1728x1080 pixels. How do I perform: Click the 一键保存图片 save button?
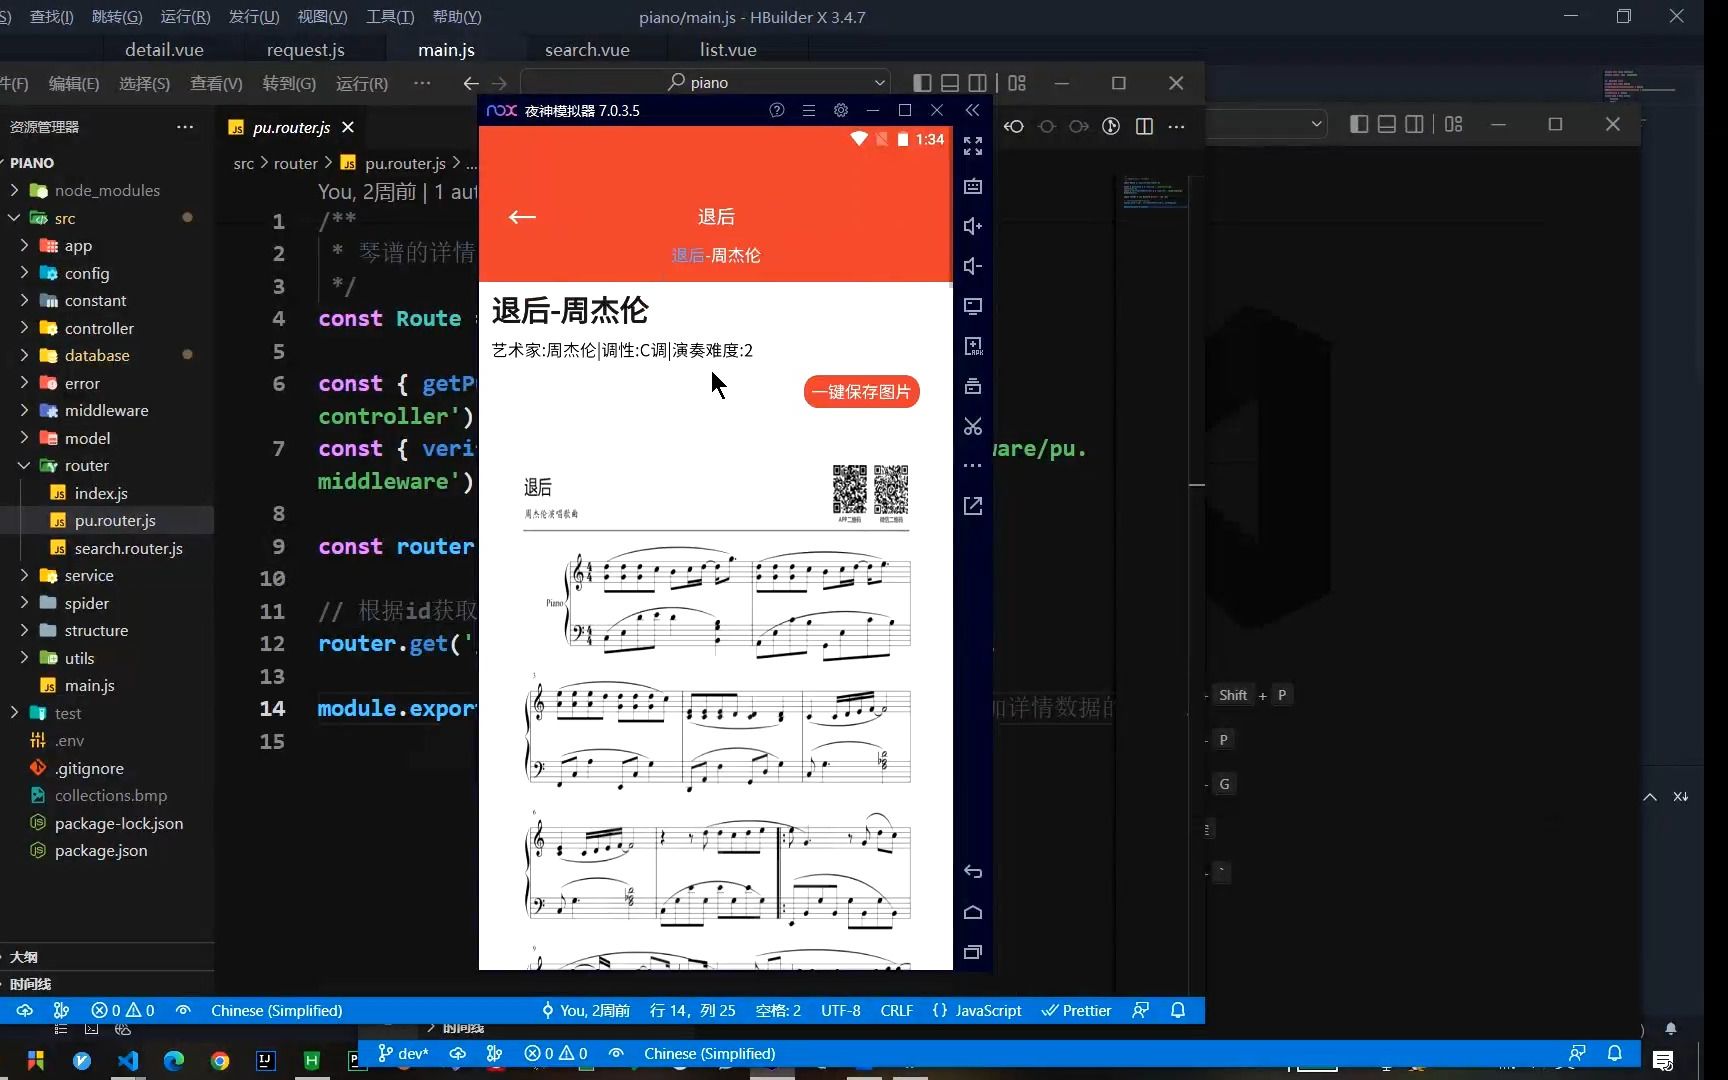(861, 392)
